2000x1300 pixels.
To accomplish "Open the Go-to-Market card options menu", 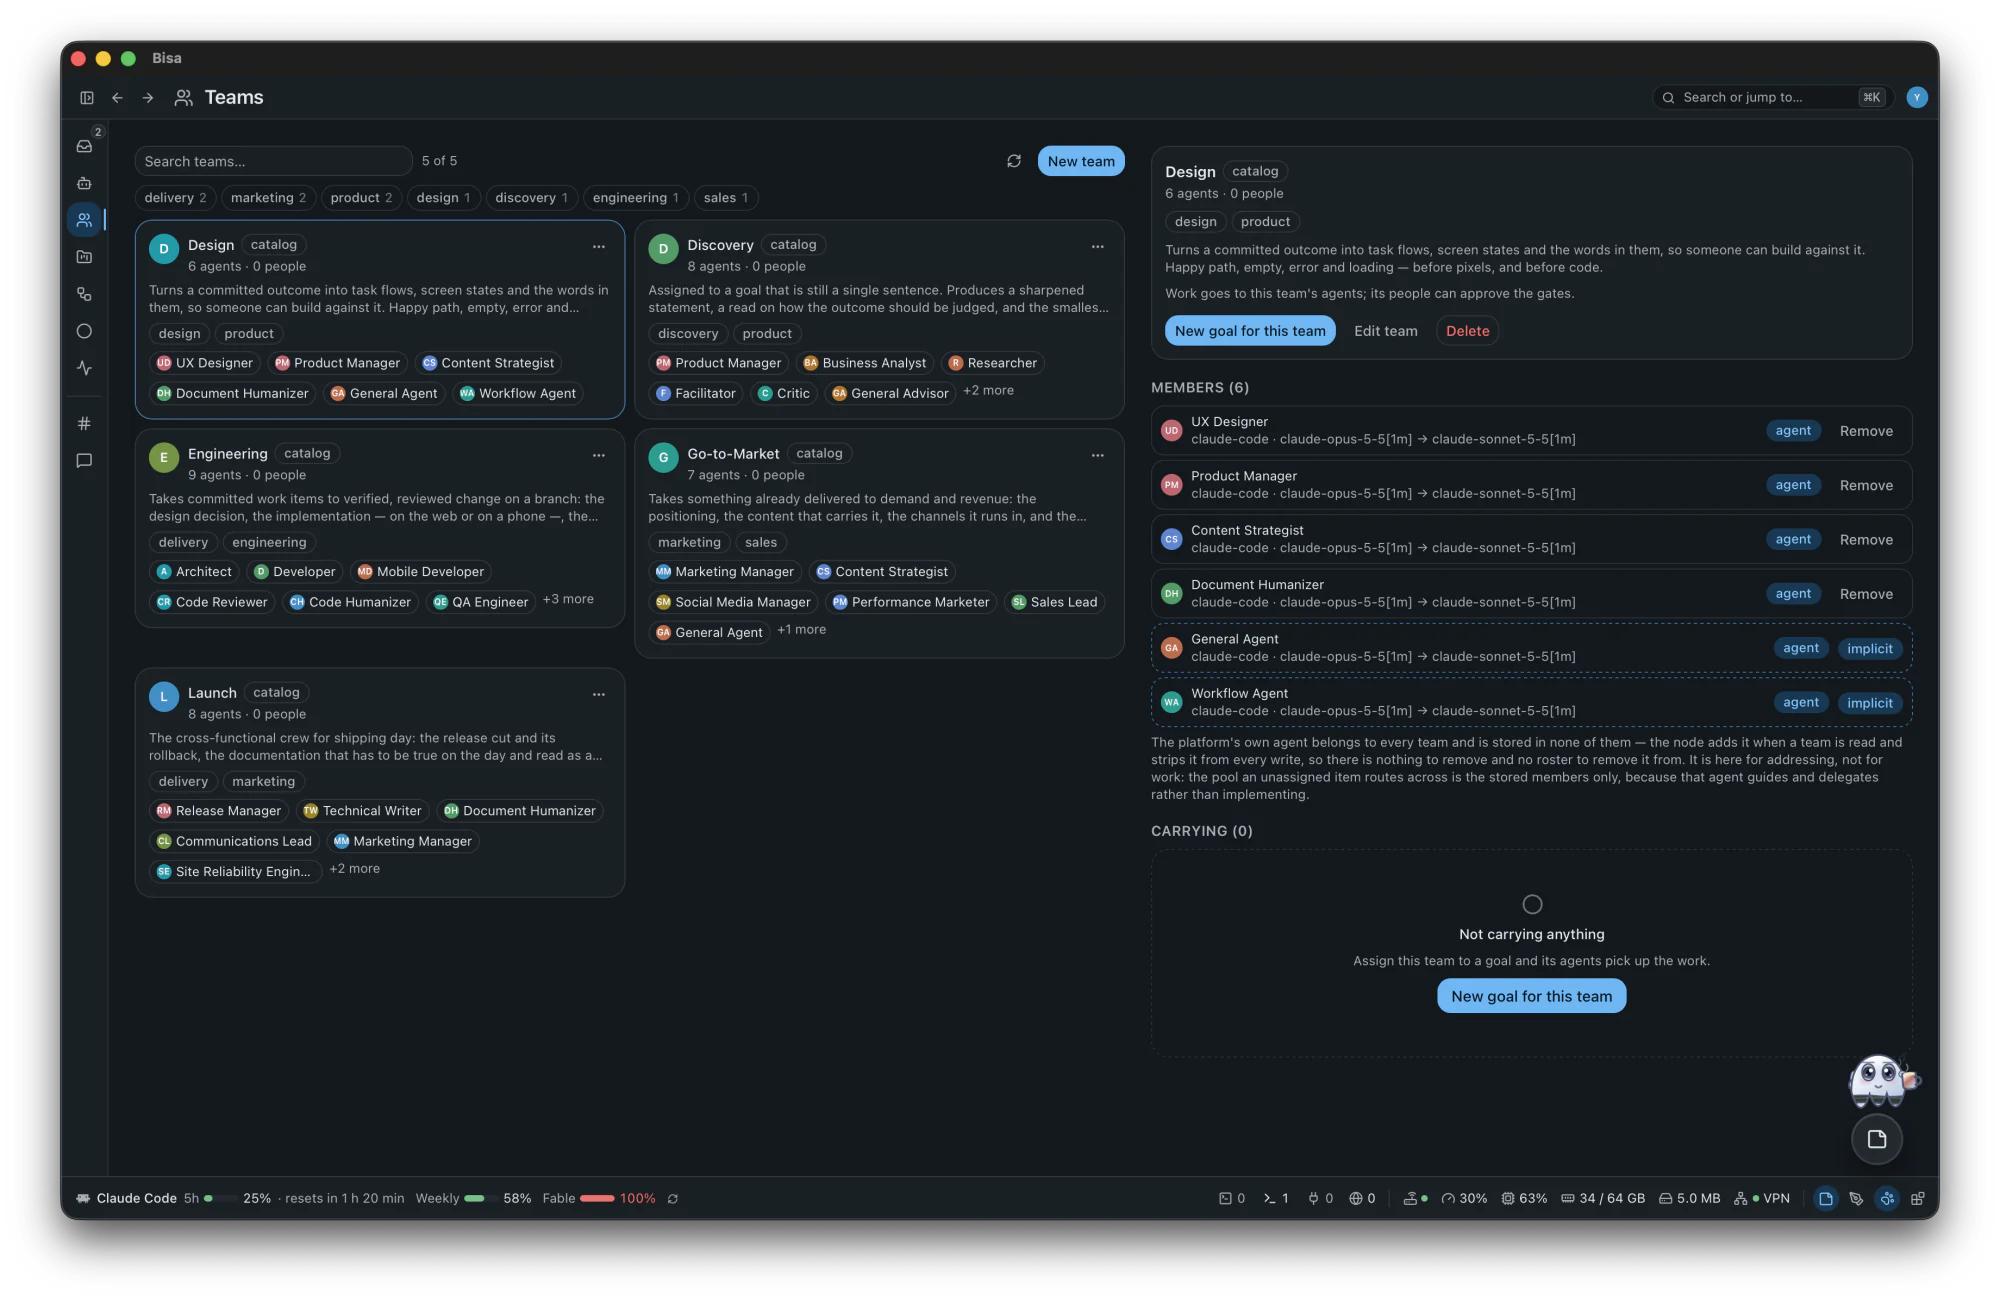I will [x=1098, y=456].
